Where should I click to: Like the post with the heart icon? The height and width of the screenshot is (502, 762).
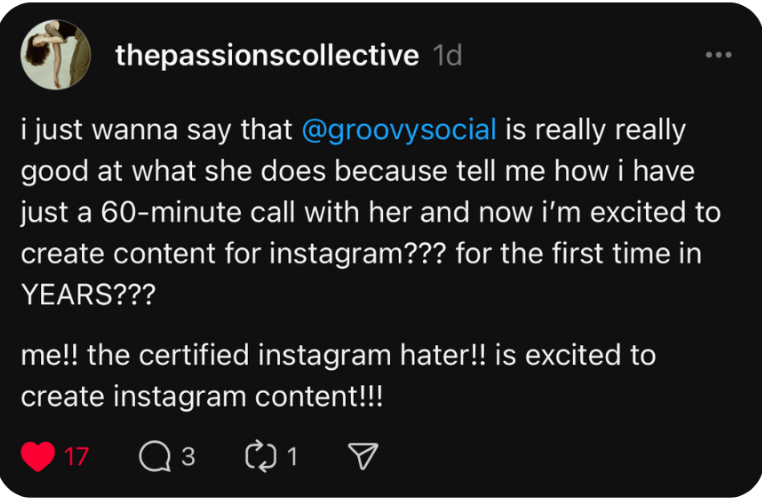[38, 457]
